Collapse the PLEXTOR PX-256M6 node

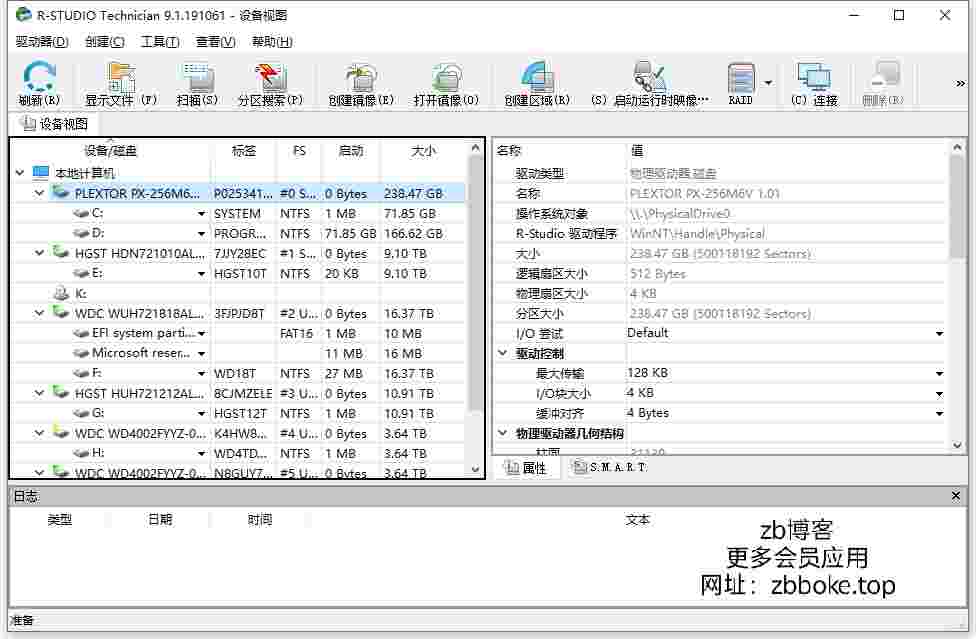tap(39, 193)
